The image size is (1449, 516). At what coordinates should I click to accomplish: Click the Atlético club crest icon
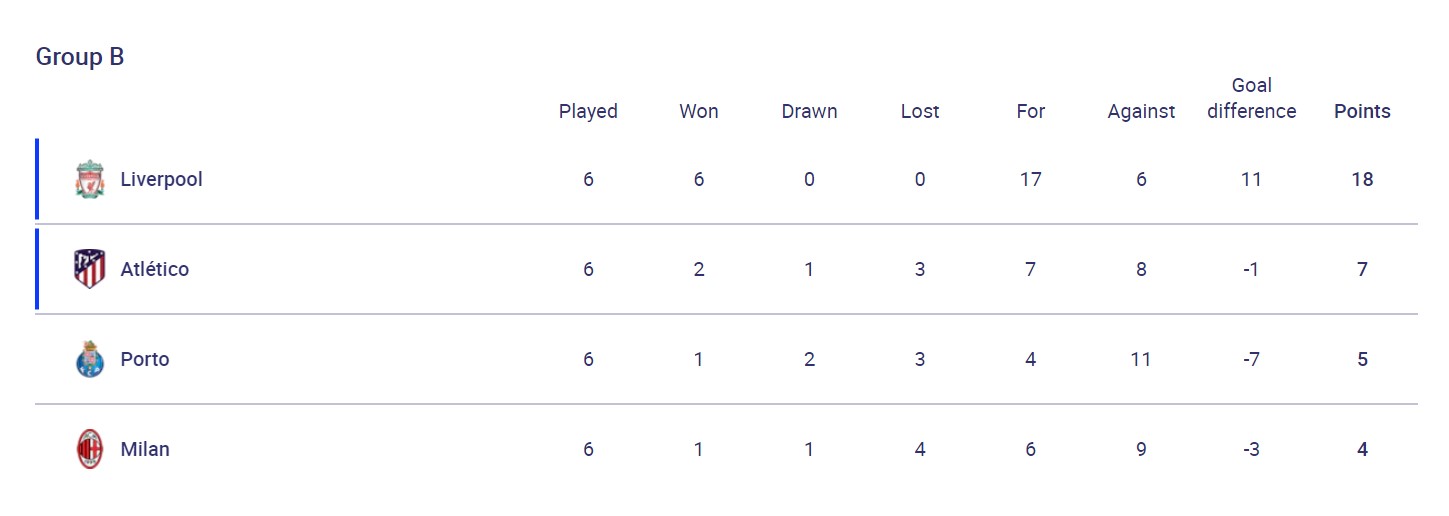(90, 270)
